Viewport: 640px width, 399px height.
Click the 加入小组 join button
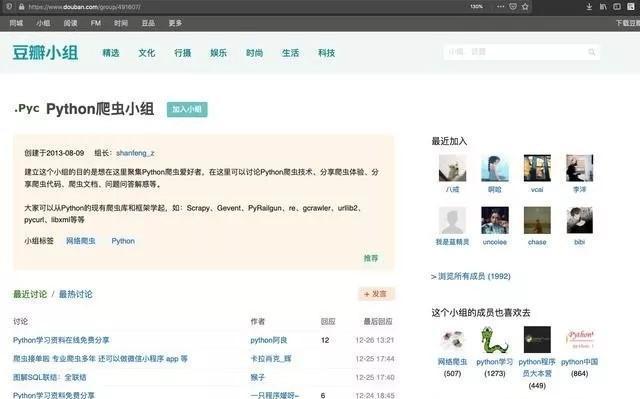[x=187, y=109]
